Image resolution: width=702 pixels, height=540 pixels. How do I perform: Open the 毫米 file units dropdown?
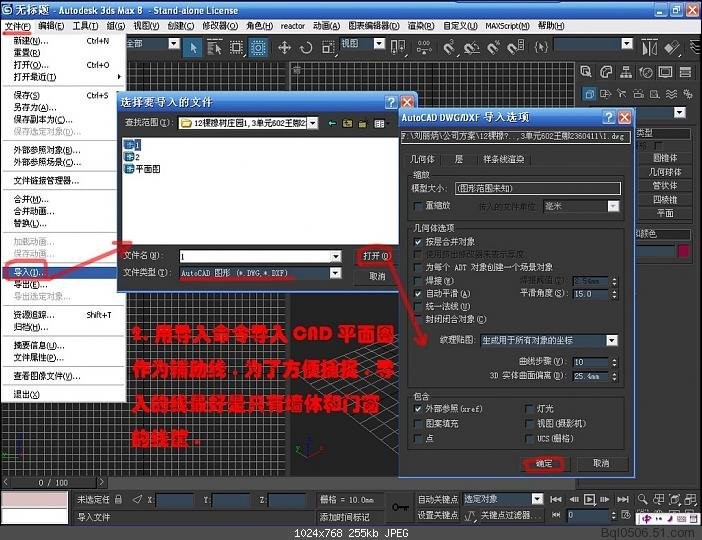tap(613, 206)
